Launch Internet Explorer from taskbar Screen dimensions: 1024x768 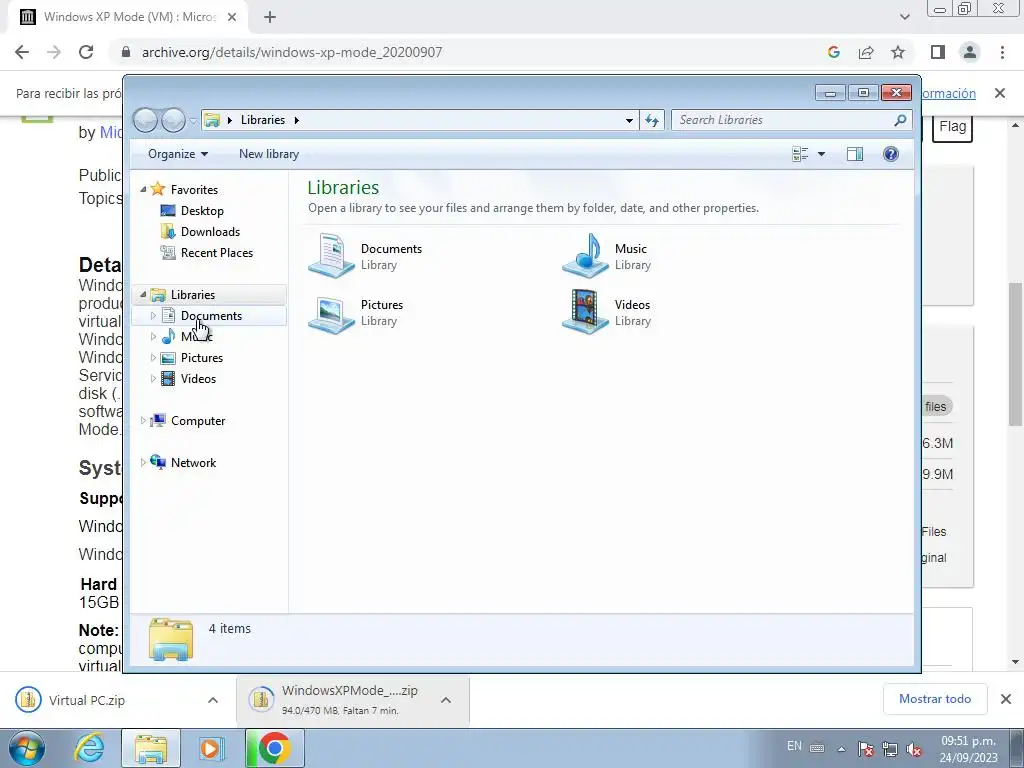pyautogui.click(x=89, y=748)
